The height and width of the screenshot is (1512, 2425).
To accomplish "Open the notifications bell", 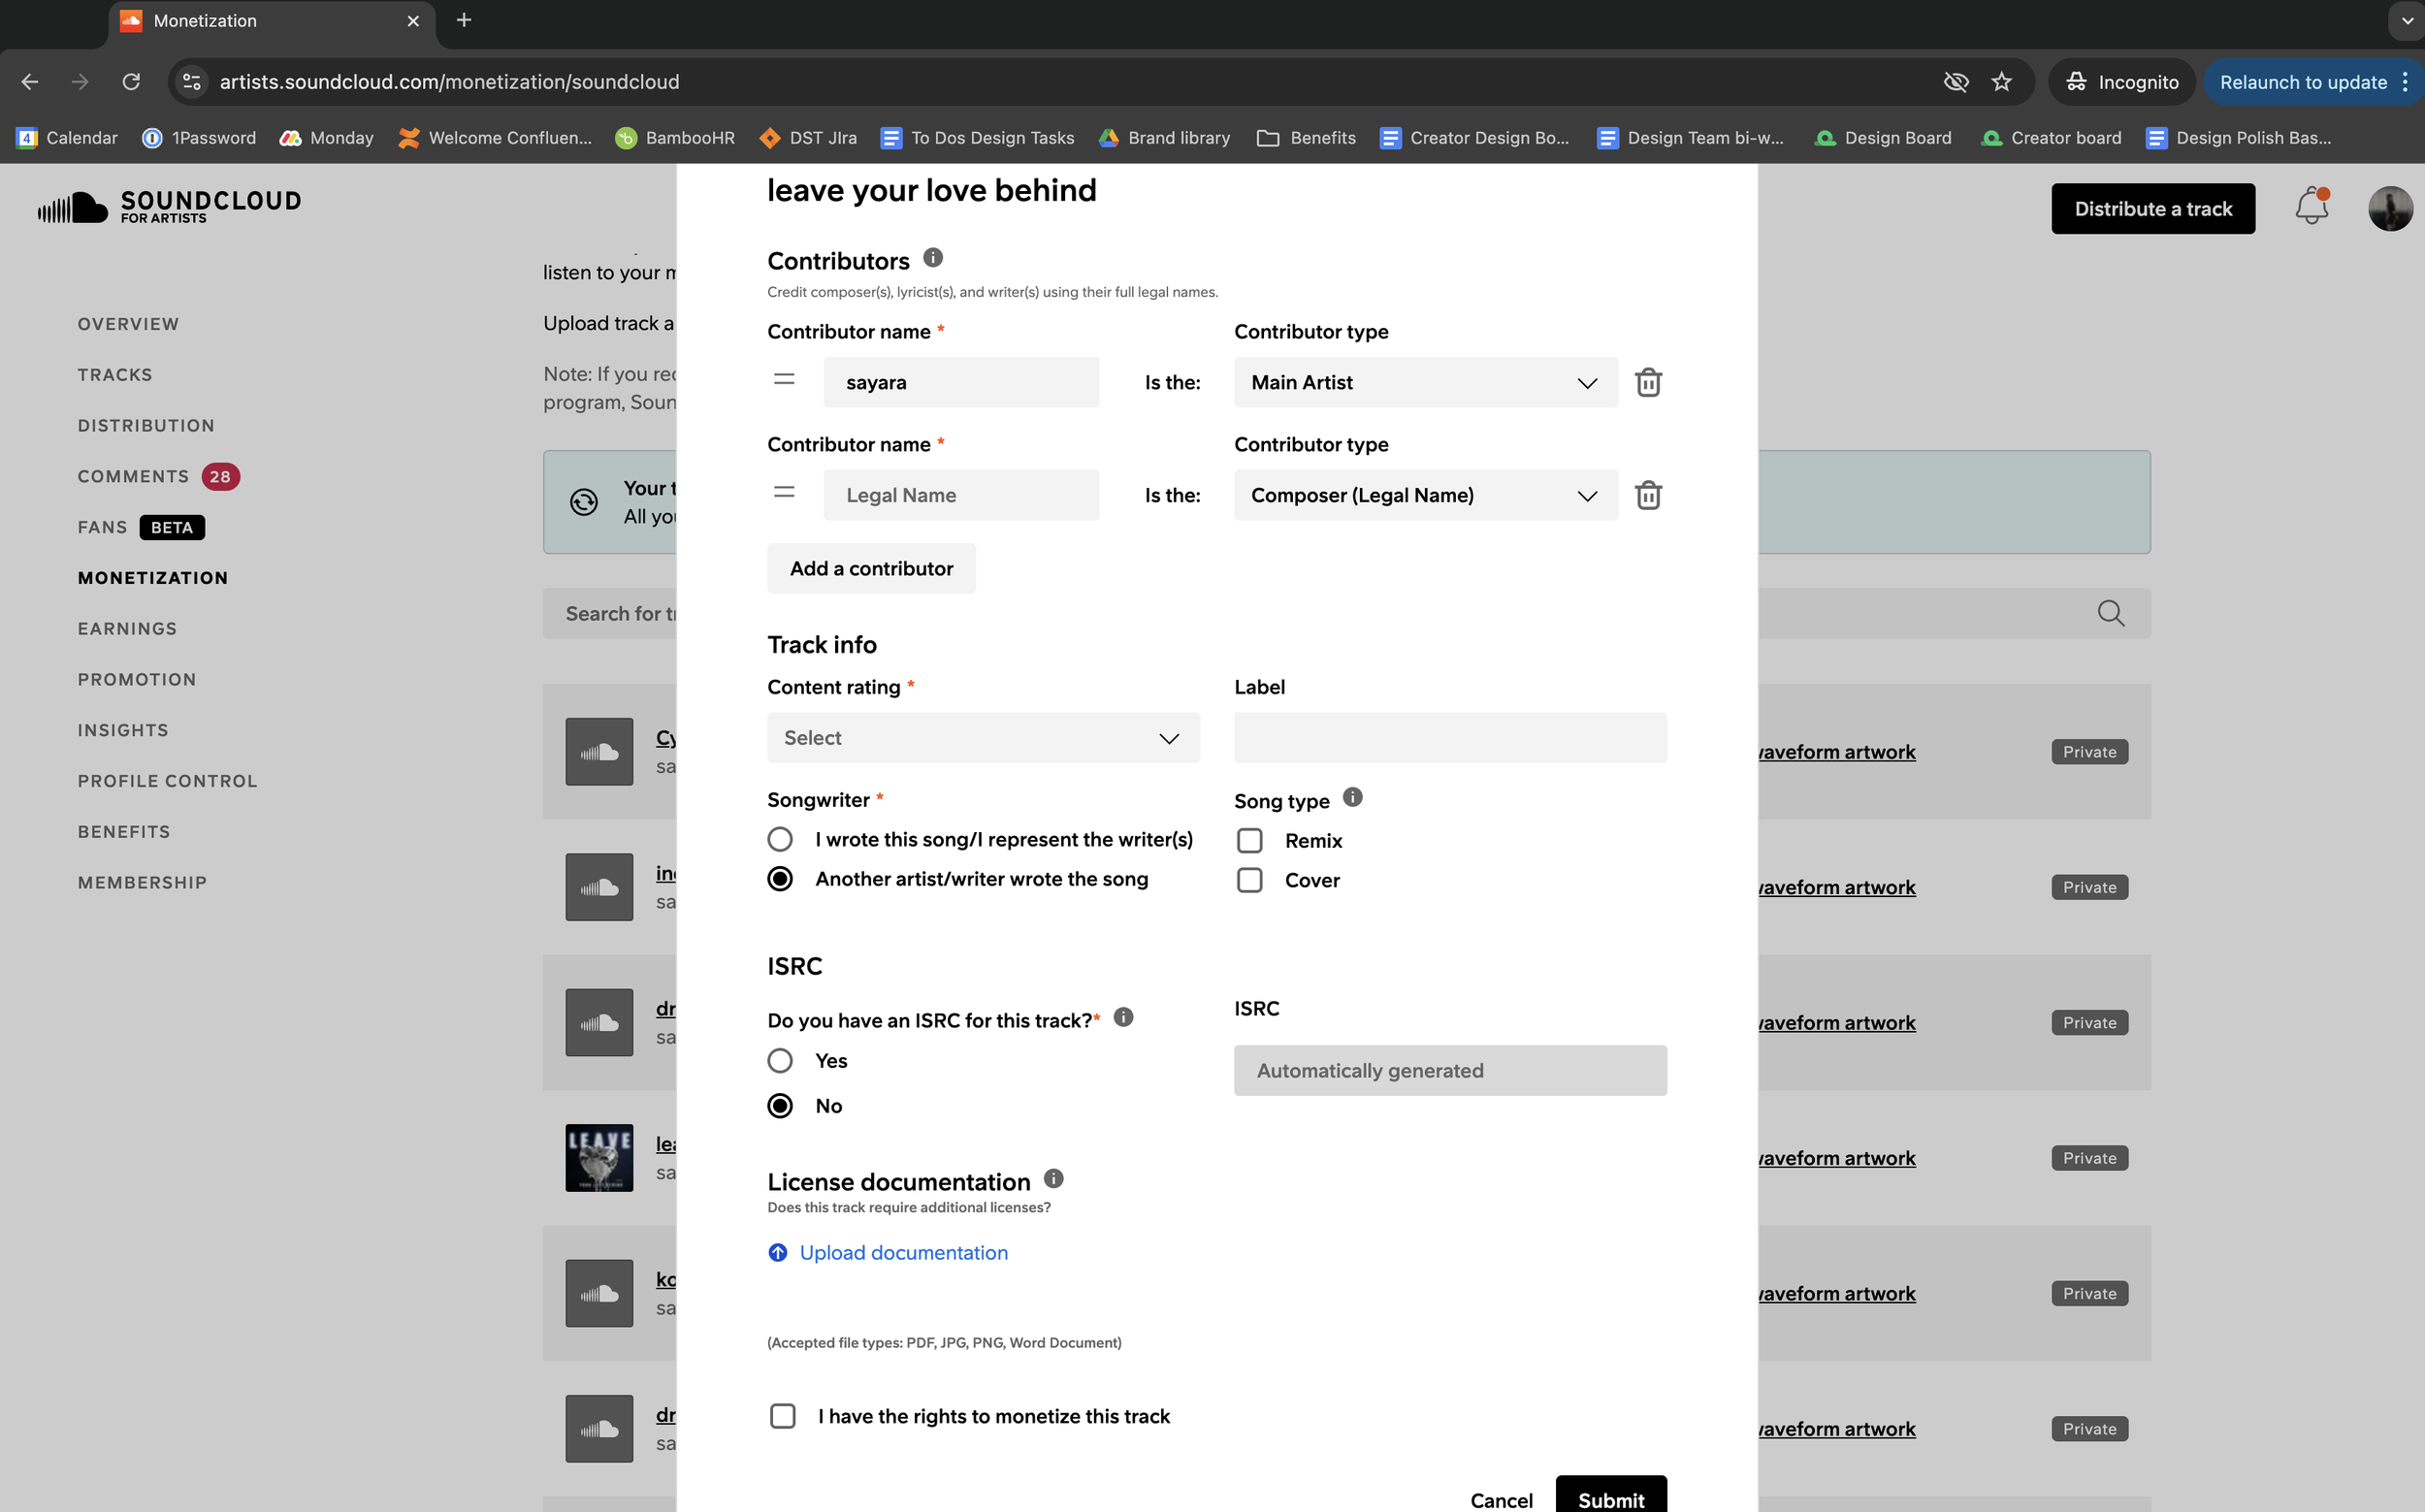I will point(2311,206).
